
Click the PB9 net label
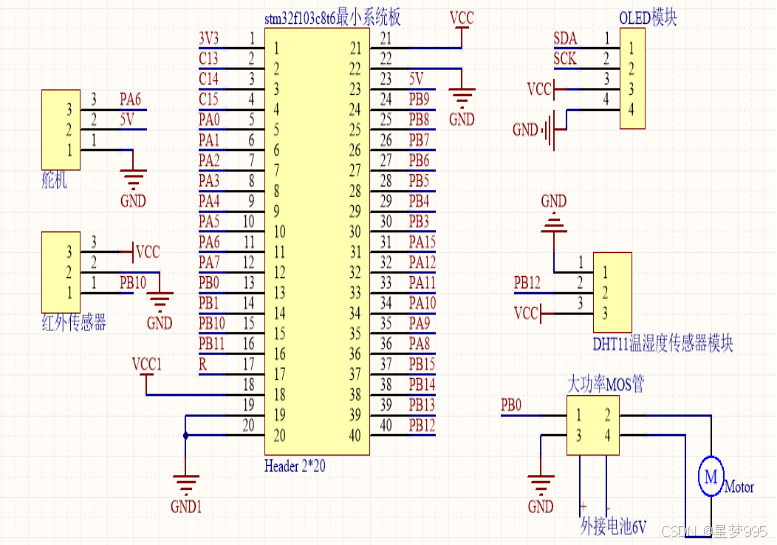419,100
